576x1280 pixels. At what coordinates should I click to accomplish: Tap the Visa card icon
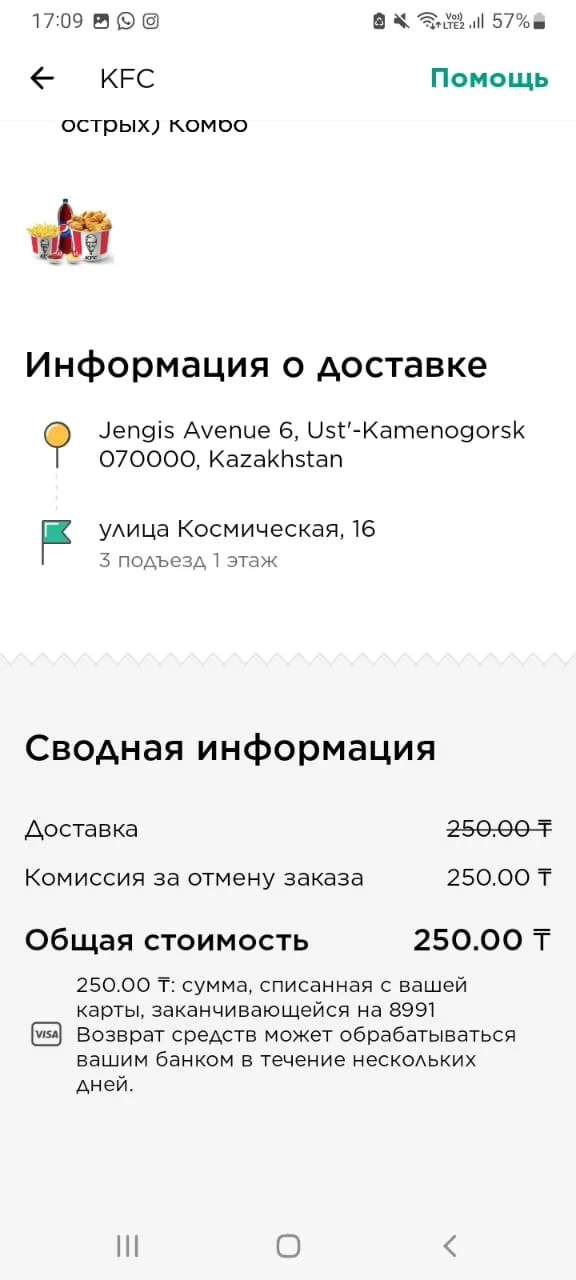coord(46,1035)
